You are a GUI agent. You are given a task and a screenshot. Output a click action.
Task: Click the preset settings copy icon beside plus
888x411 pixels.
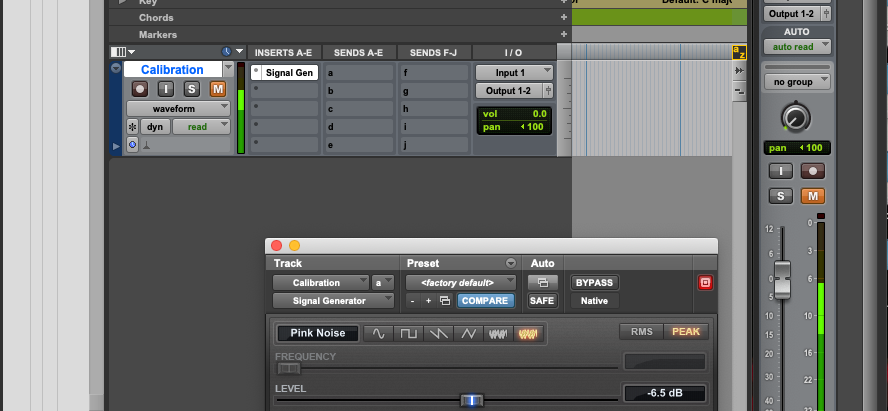coord(445,301)
